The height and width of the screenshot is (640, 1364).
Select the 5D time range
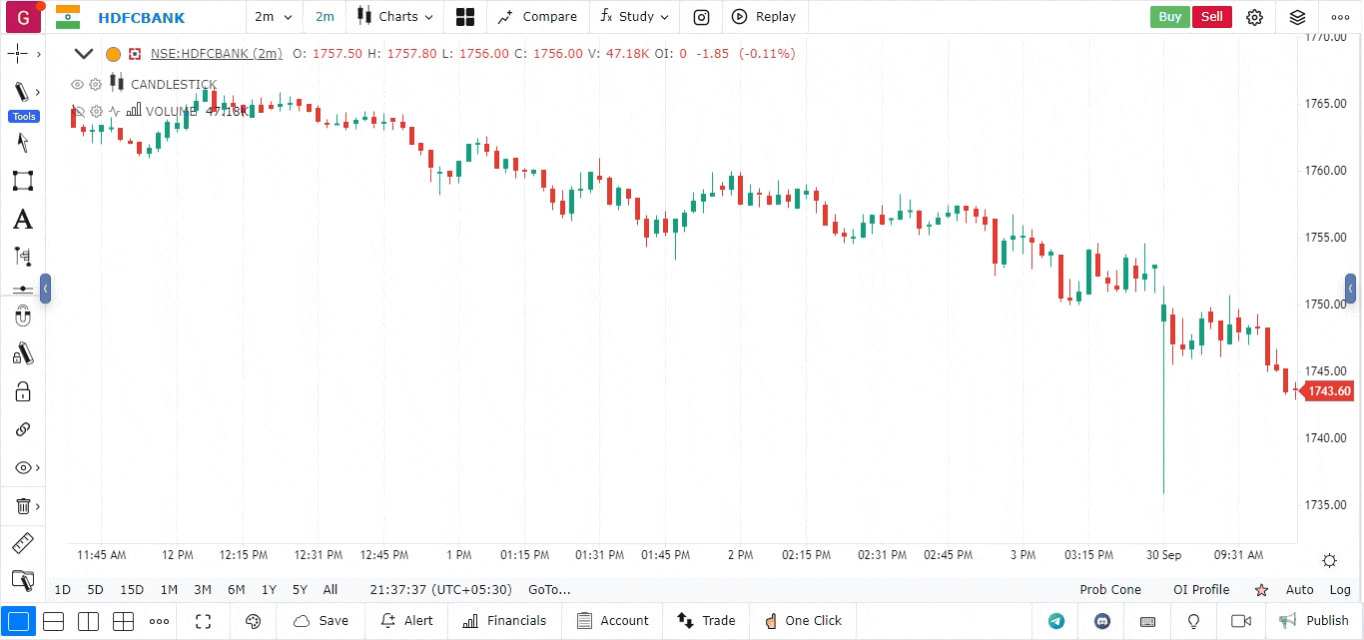coord(95,590)
